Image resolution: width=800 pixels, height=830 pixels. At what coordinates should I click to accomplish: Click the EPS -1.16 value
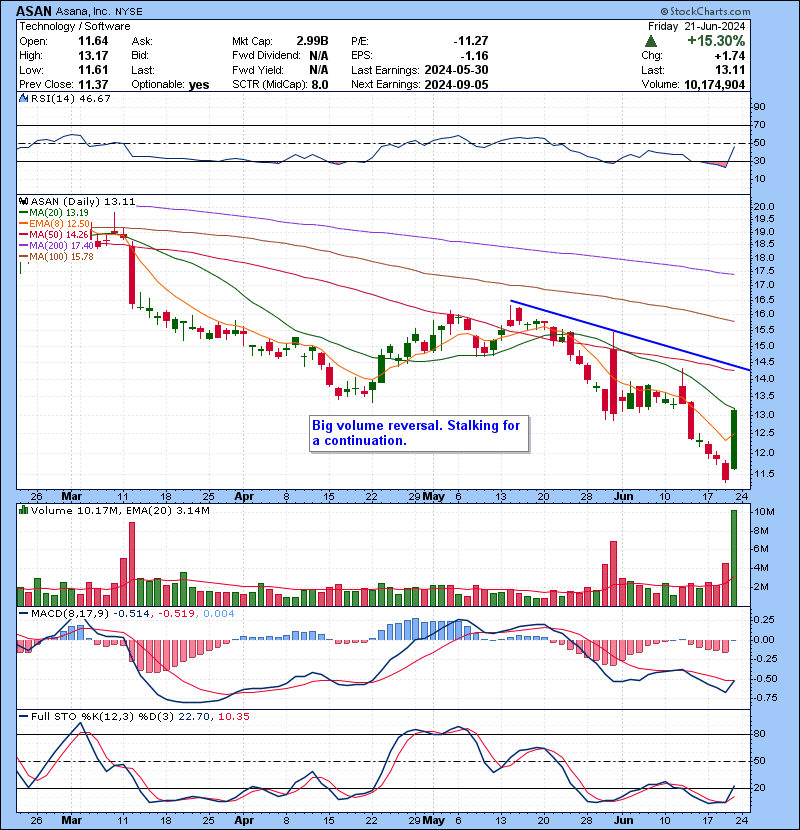(474, 56)
